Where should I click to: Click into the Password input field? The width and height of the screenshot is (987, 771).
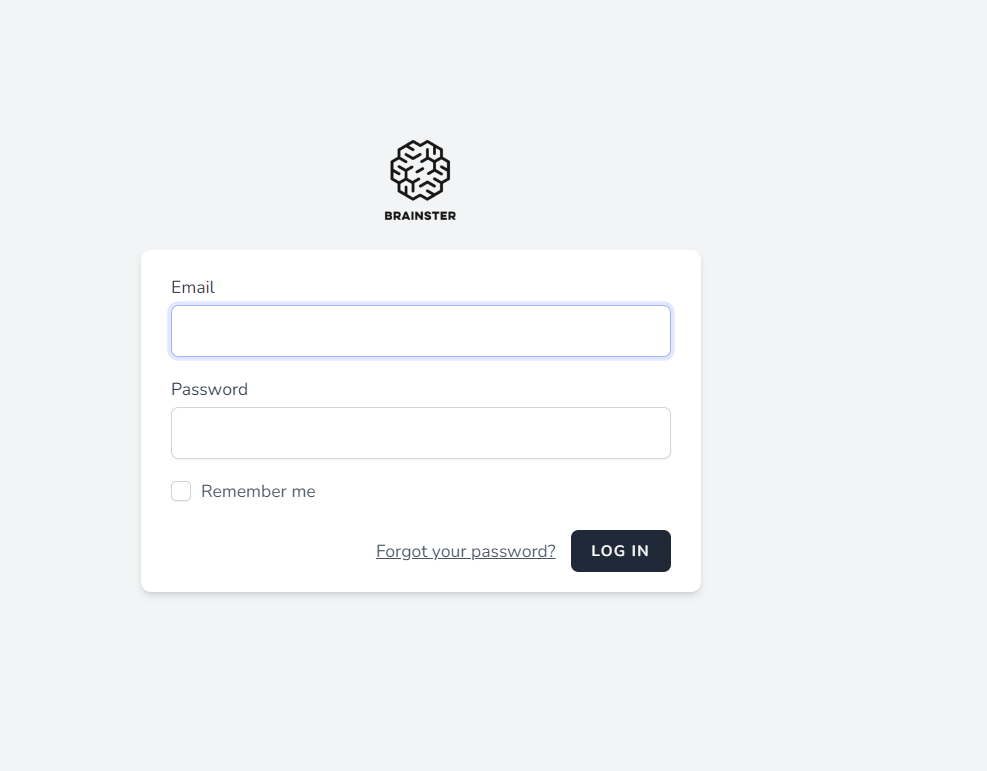coord(420,433)
